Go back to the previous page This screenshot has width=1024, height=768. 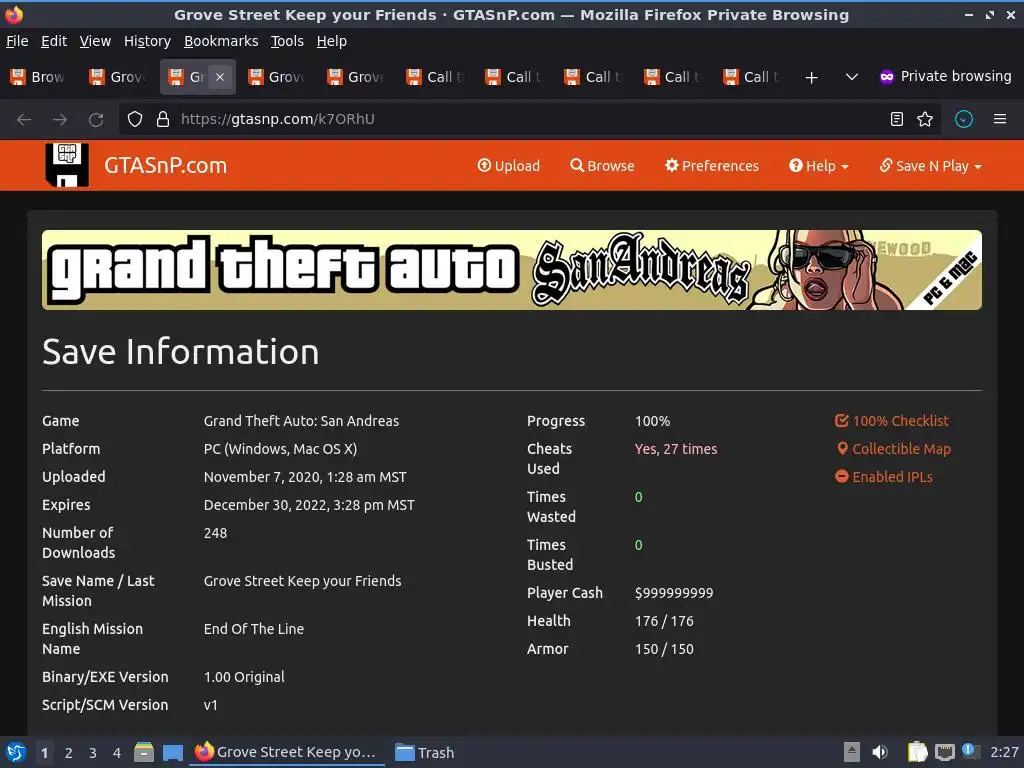click(24, 120)
